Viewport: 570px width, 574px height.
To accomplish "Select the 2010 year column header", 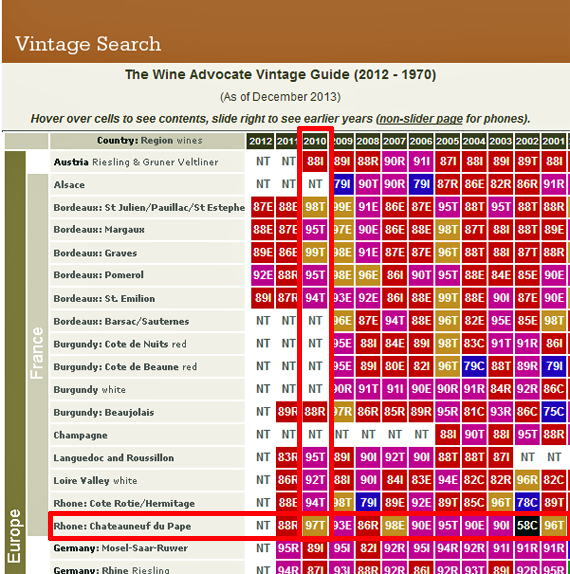I will (314, 141).
